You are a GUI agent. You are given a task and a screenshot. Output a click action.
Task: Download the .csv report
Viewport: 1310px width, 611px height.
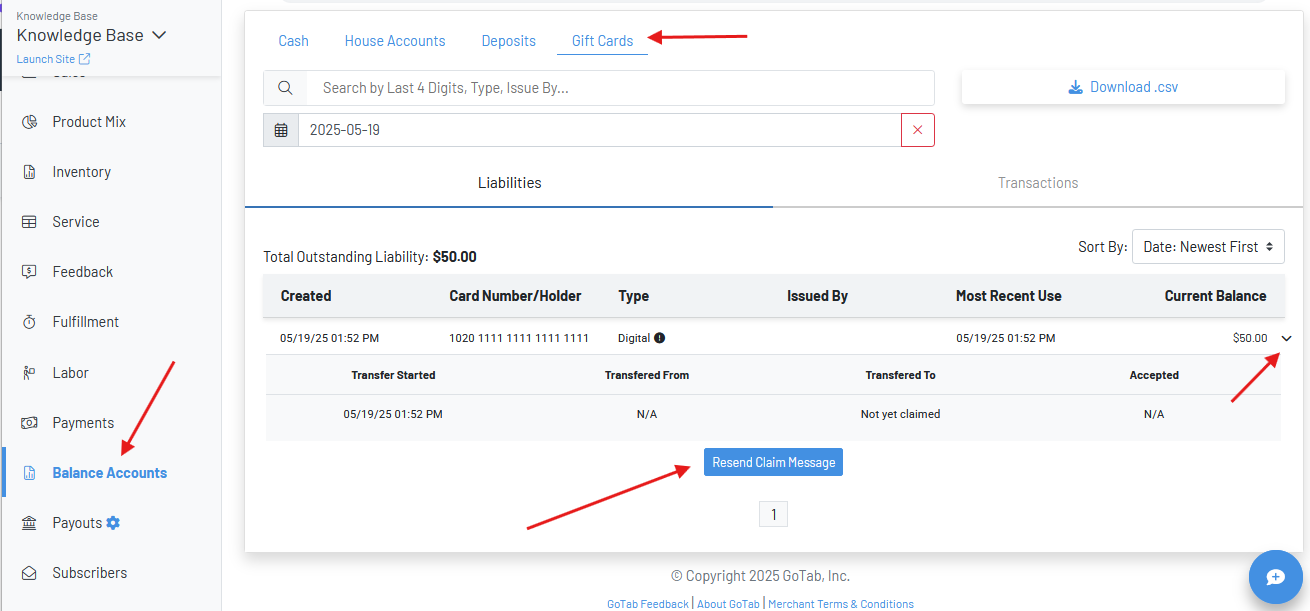click(x=1123, y=87)
